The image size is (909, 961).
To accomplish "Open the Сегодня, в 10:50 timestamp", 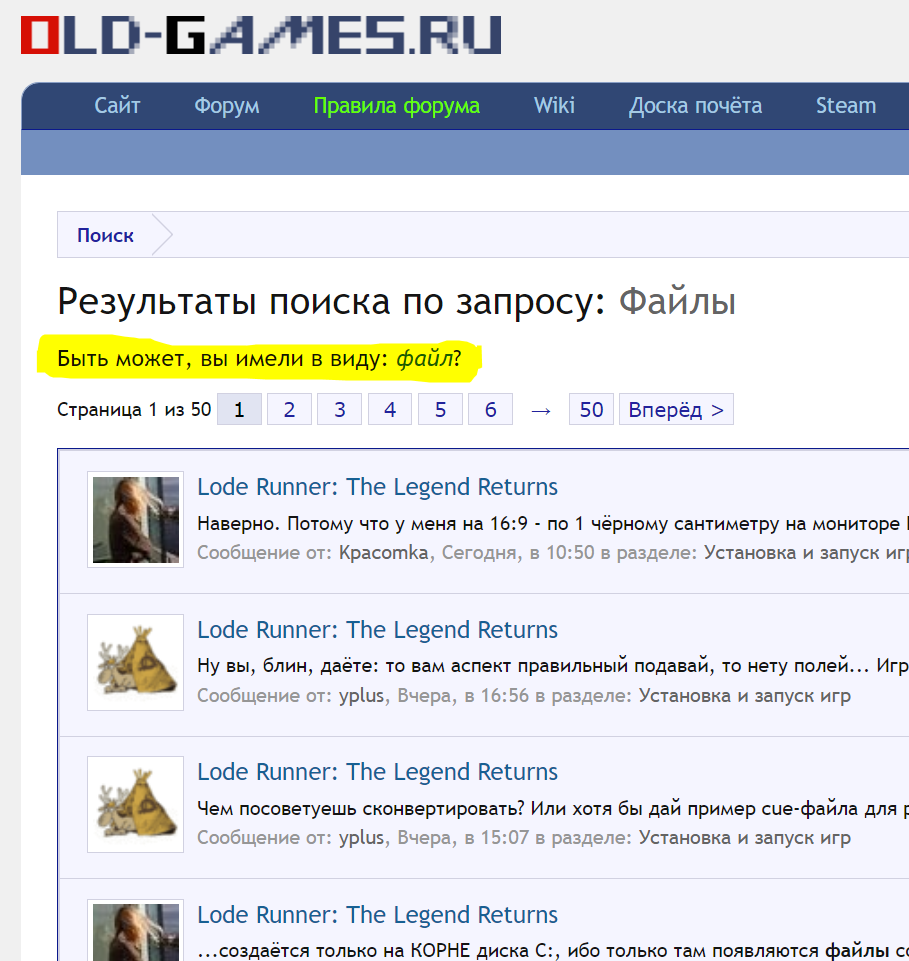I will [x=518, y=552].
